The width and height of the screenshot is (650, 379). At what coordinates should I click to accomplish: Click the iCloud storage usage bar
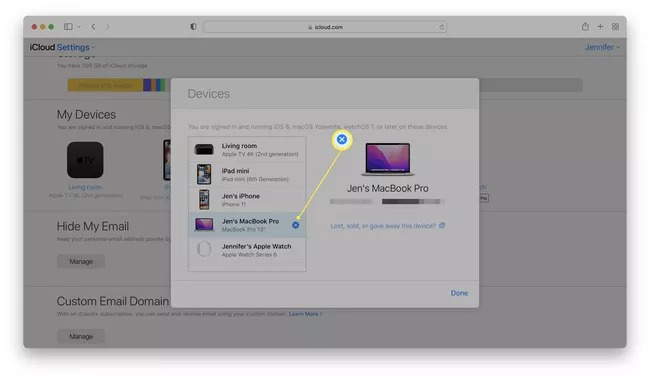[x=325, y=85]
